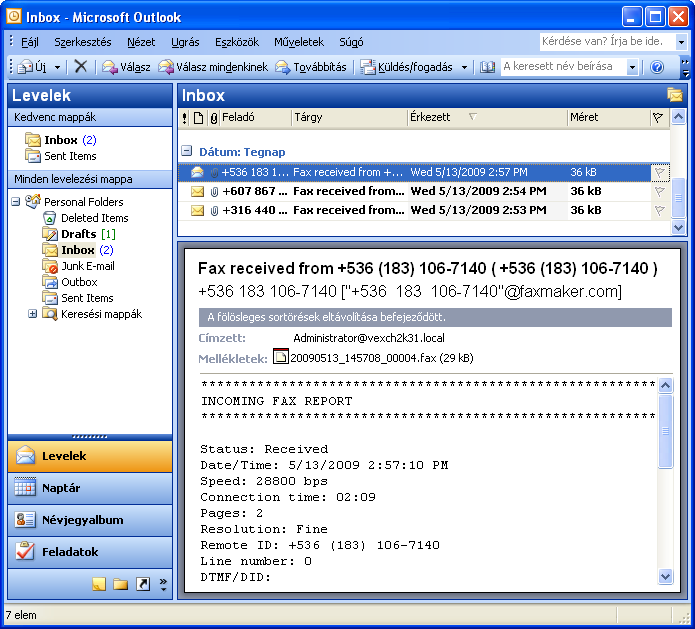Viewport: 695px width, 629px height.
Task: Click the Folder List icon
Action: click(x=121, y=584)
